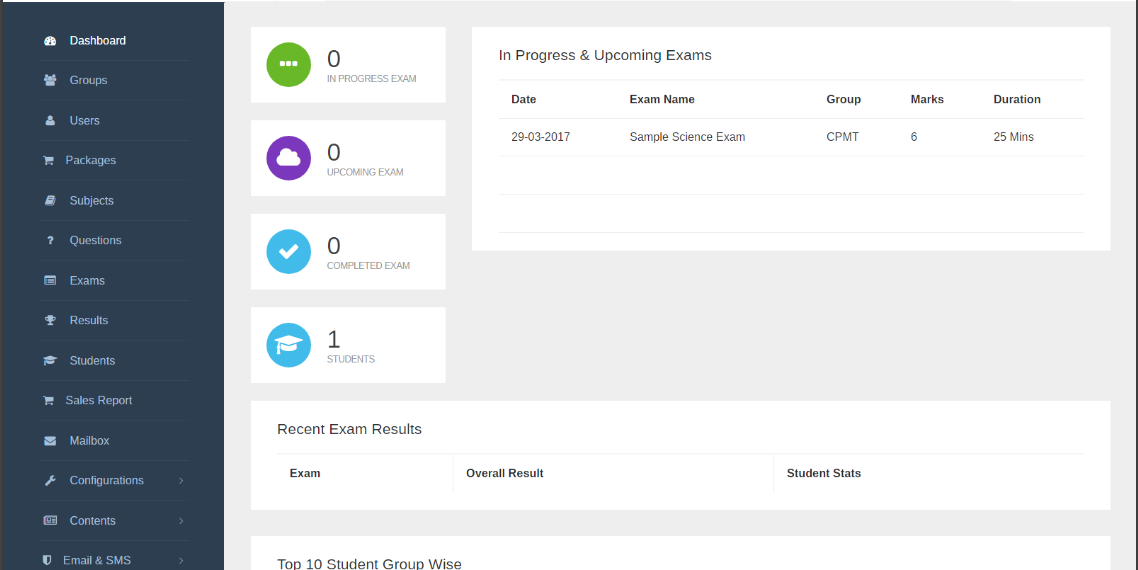Click the Subjects book icon

pyautogui.click(x=50, y=200)
